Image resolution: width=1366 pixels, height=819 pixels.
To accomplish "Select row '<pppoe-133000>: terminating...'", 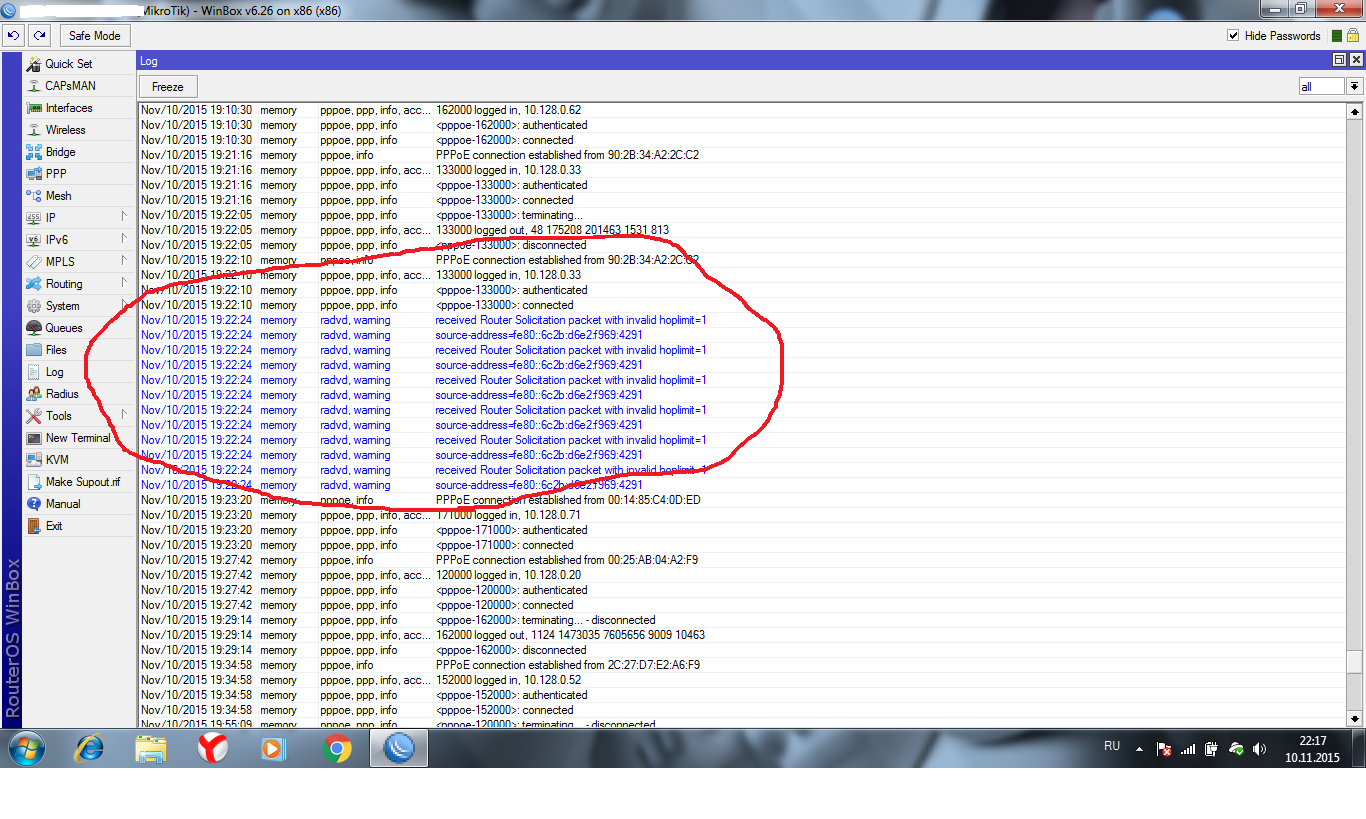I will coord(742,215).
